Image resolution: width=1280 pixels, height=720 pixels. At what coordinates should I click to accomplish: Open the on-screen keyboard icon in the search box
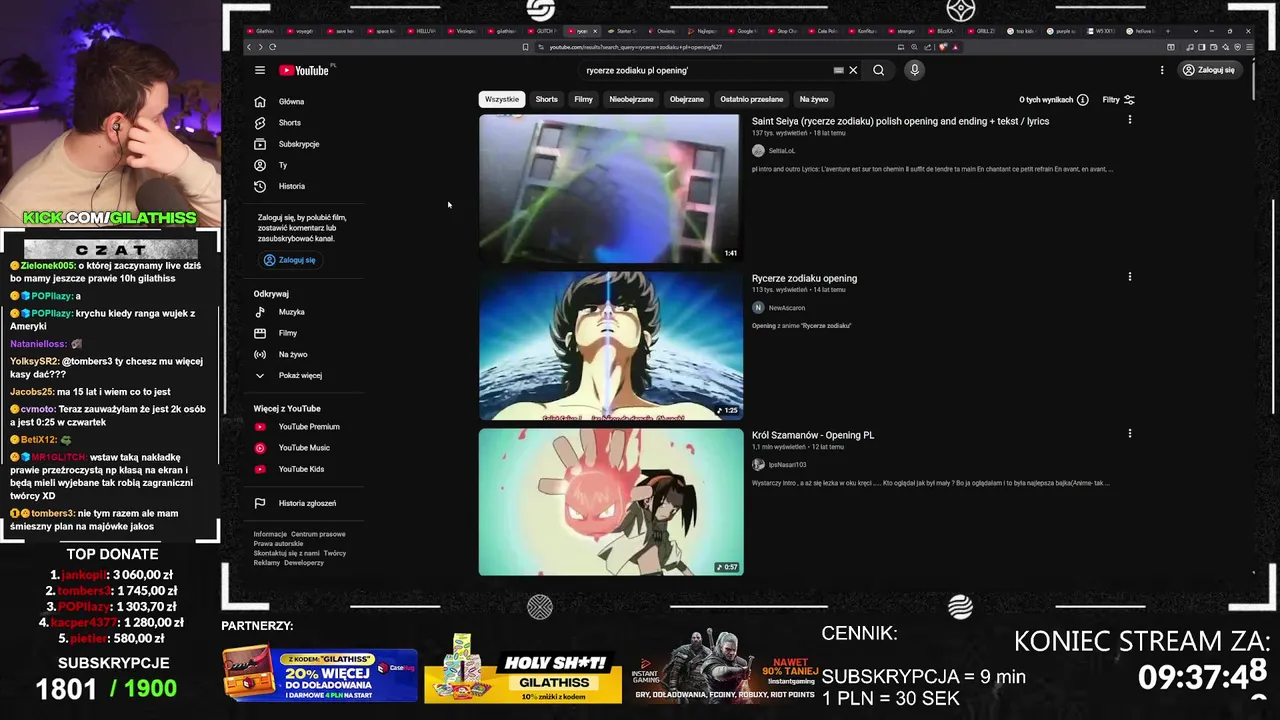coord(838,70)
